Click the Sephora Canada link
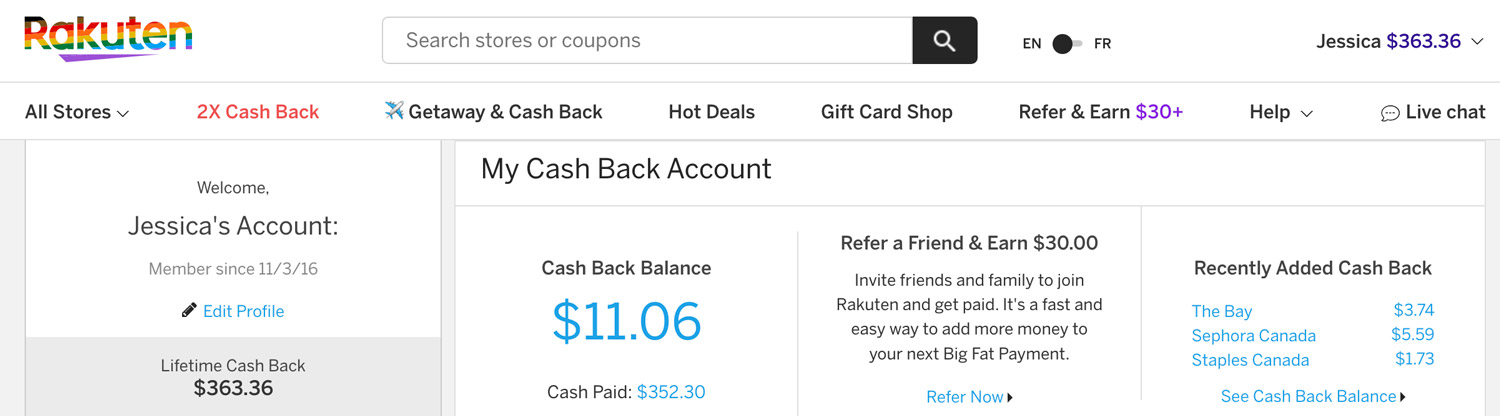This screenshot has width=1500, height=416. pyautogui.click(x=1253, y=335)
